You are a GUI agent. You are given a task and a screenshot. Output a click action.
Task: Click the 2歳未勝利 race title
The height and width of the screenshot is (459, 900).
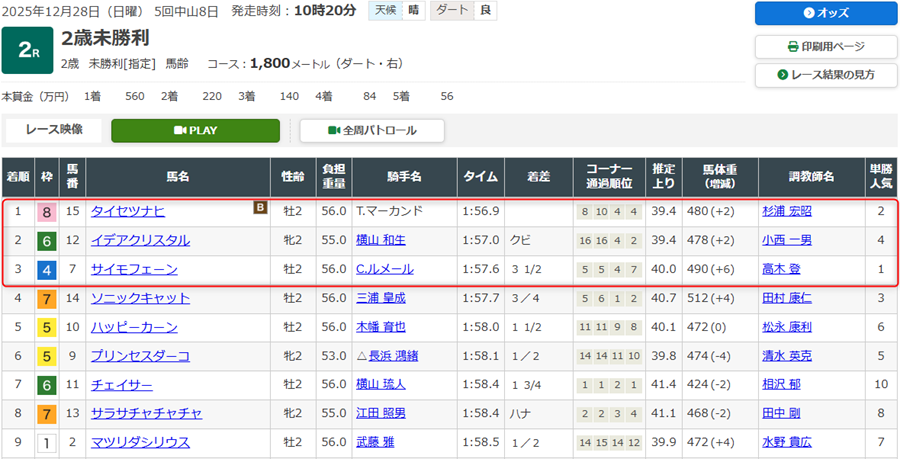tap(105, 38)
